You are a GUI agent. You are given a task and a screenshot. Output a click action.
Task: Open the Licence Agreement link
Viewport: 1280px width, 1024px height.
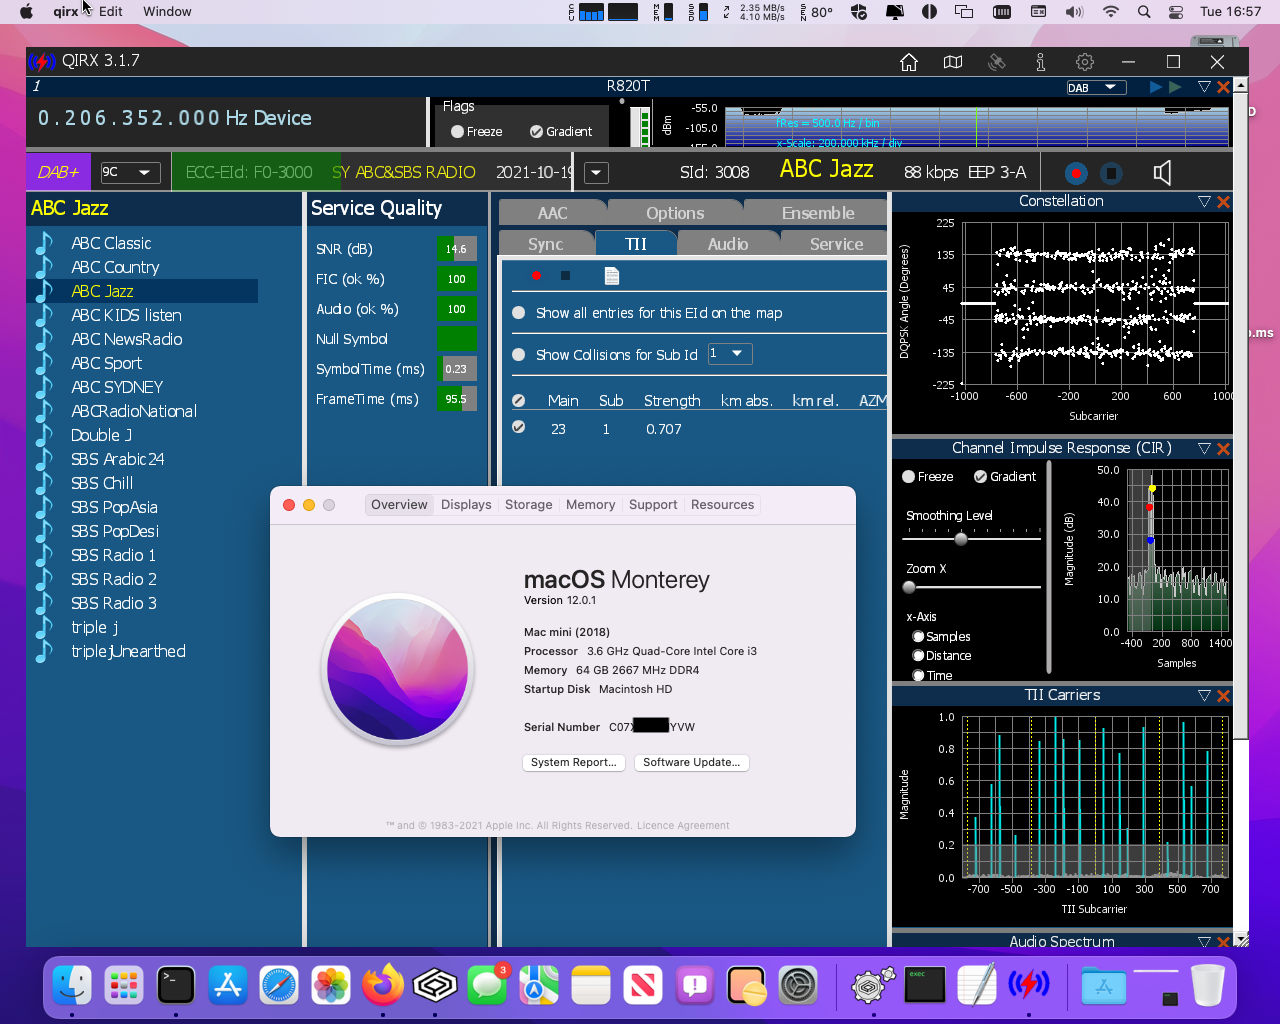683,826
